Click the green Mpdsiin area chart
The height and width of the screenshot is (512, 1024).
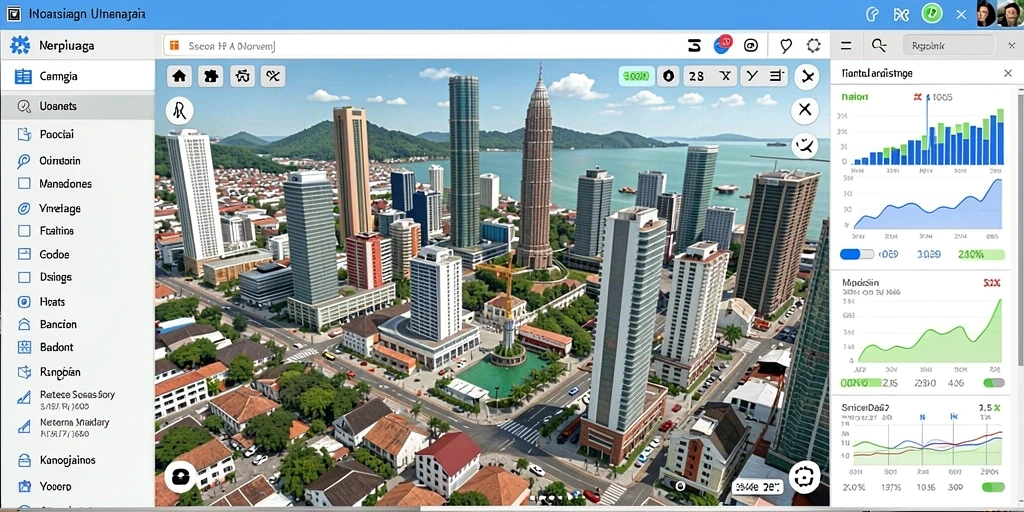[x=930, y=330]
